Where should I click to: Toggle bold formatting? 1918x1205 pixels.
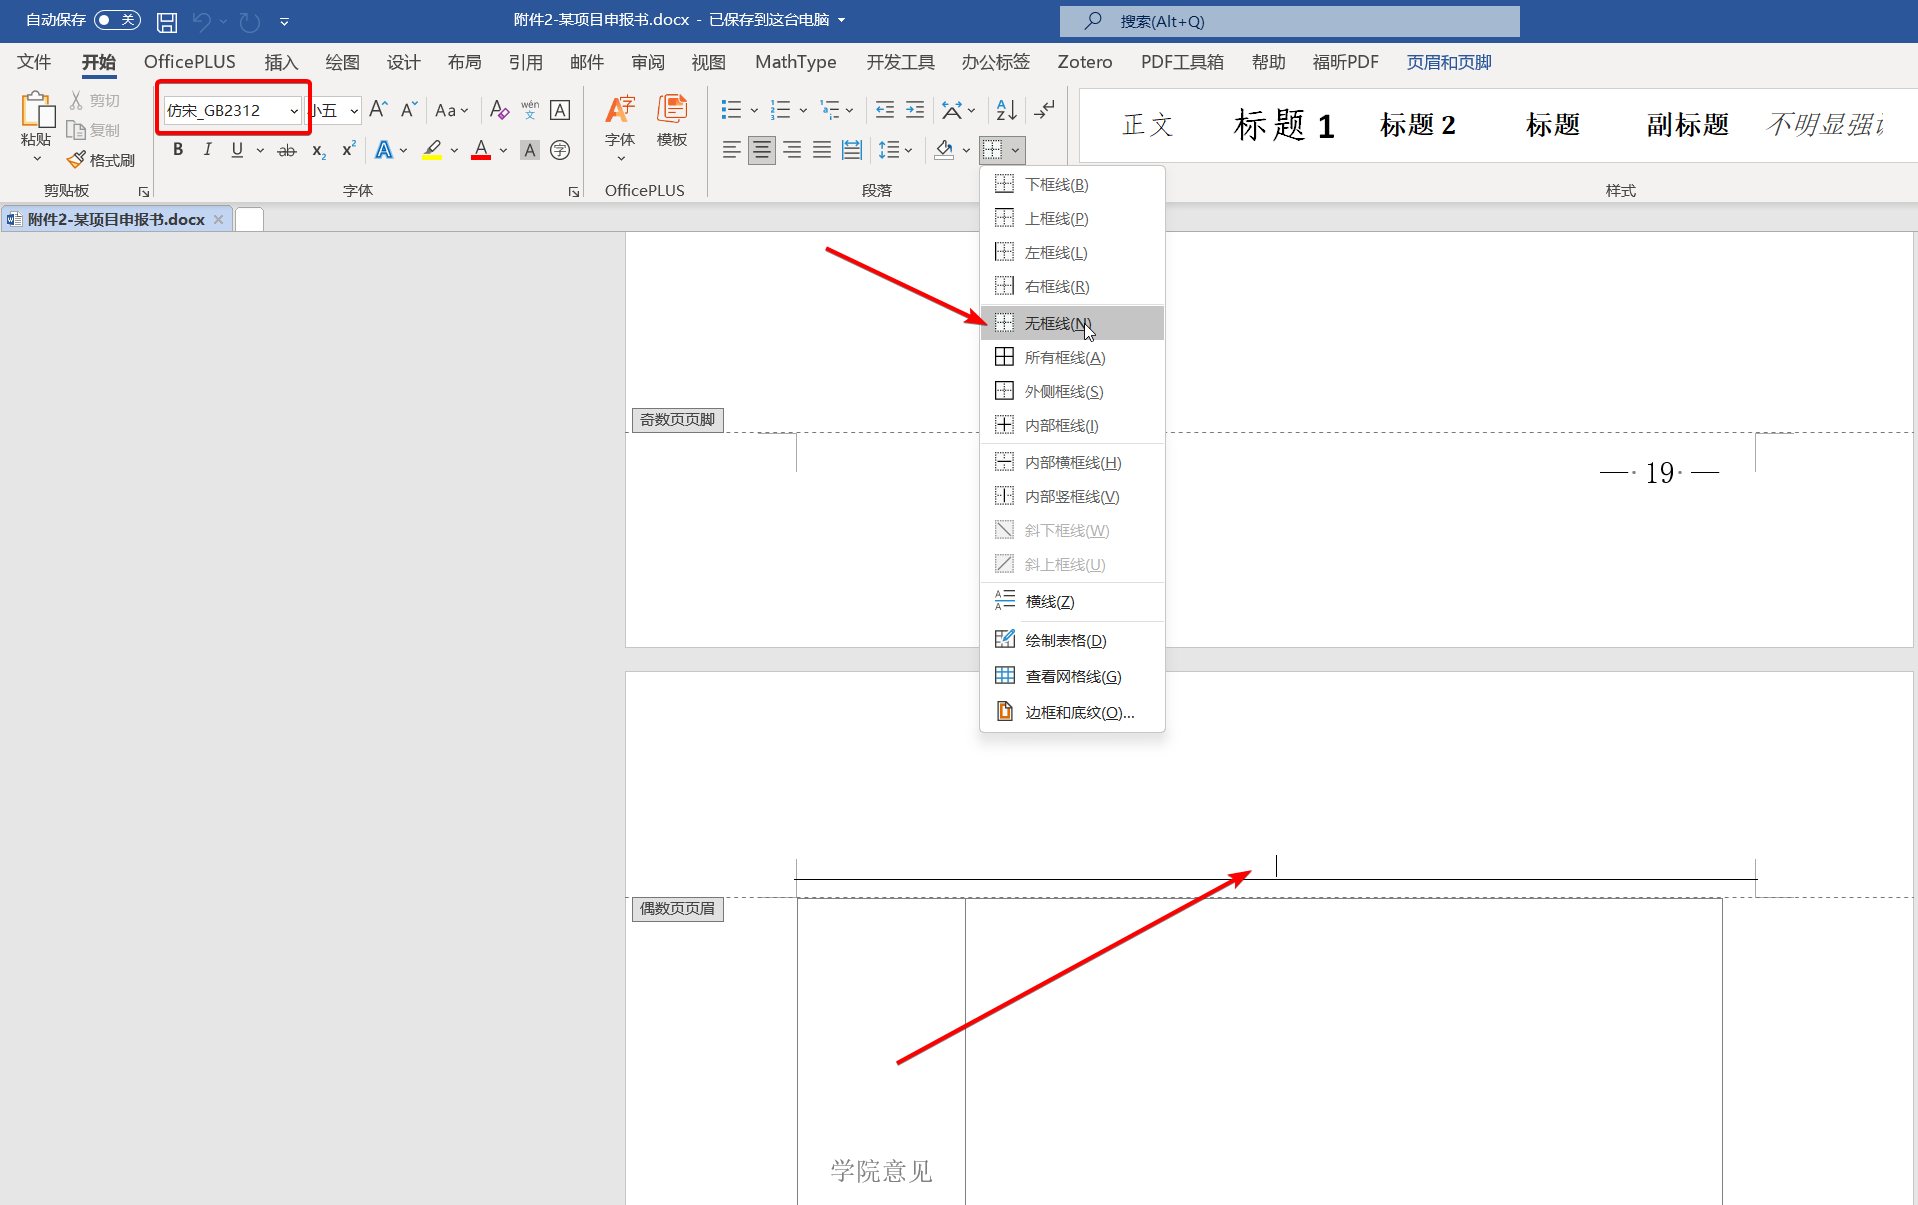point(178,150)
